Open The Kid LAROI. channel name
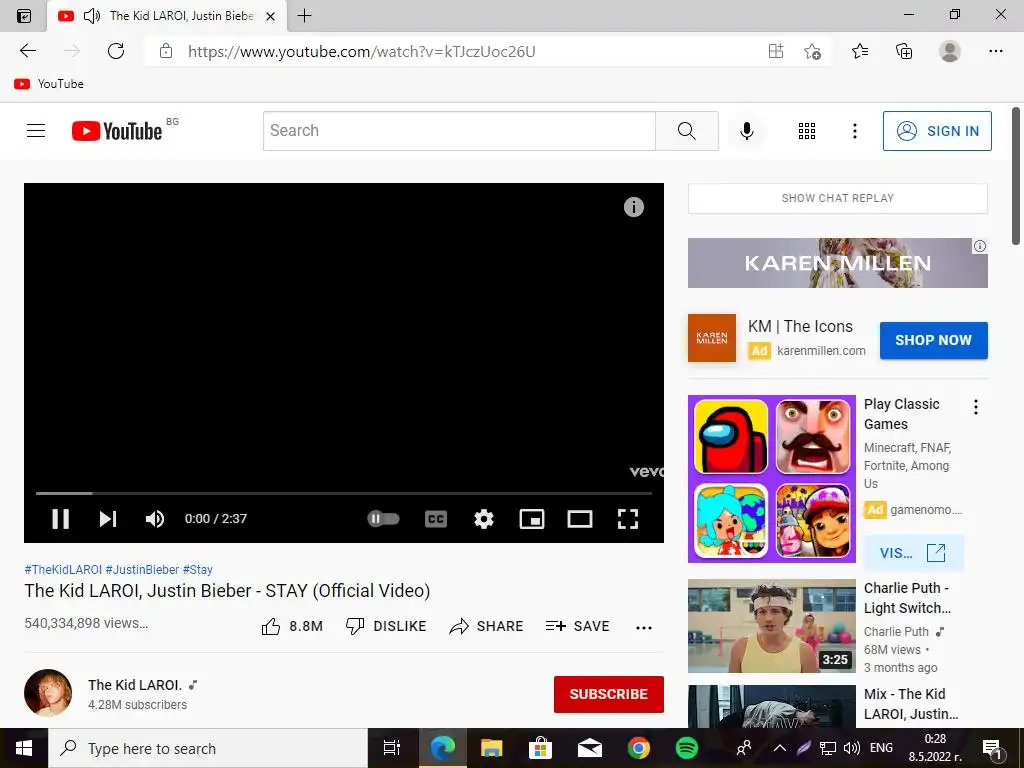1024x768 pixels. tap(135, 685)
